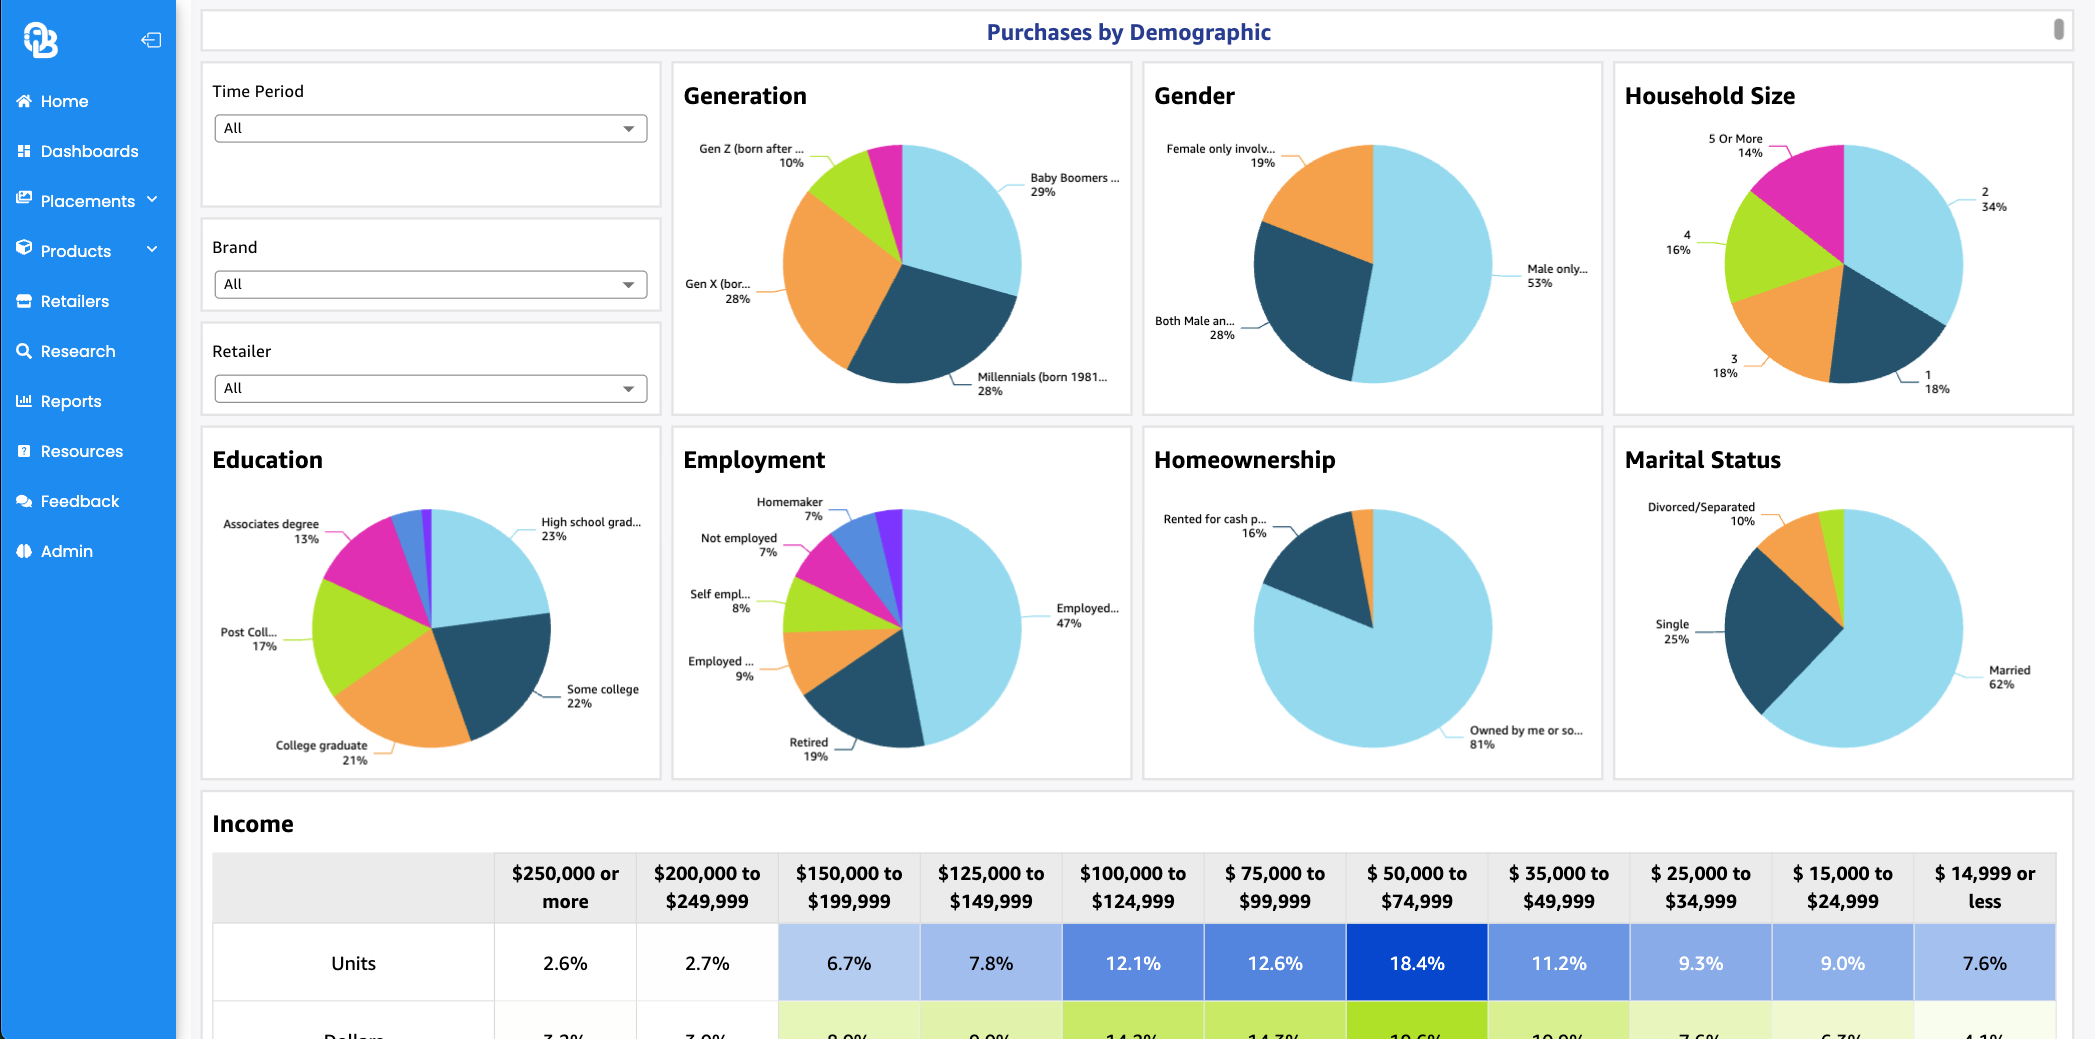Click the Time Period dropdown arrow
Screen dimensions: 2099x1039
pos(629,129)
